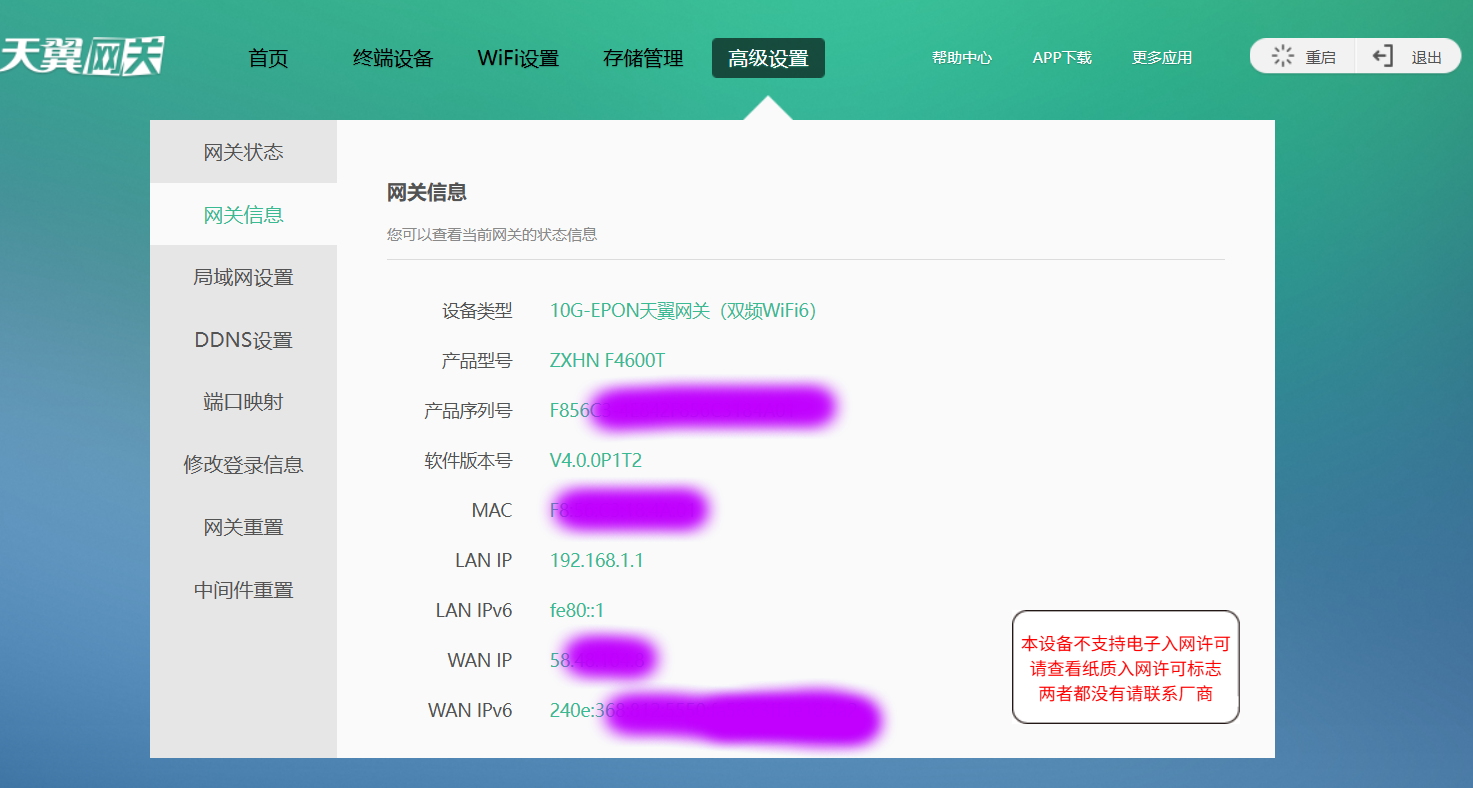Open 帮助中心 link

[962, 58]
